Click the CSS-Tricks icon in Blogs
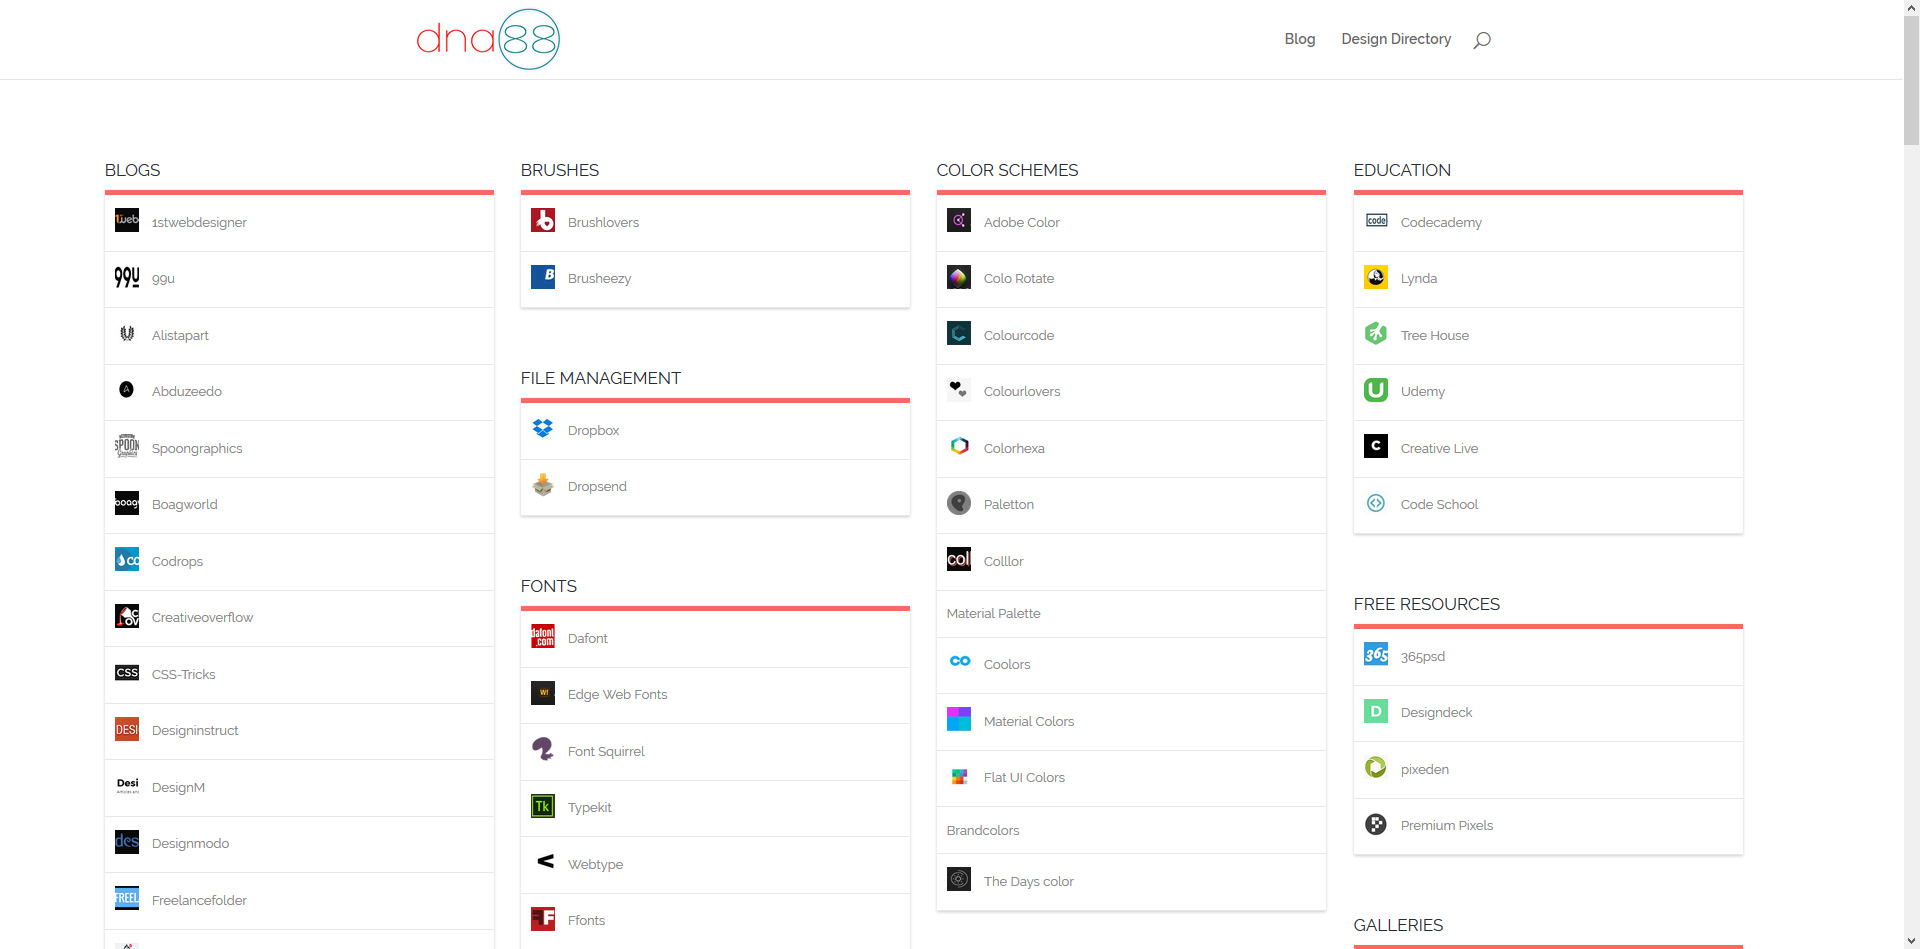Viewport: 1920px width, 949px height. click(x=127, y=673)
